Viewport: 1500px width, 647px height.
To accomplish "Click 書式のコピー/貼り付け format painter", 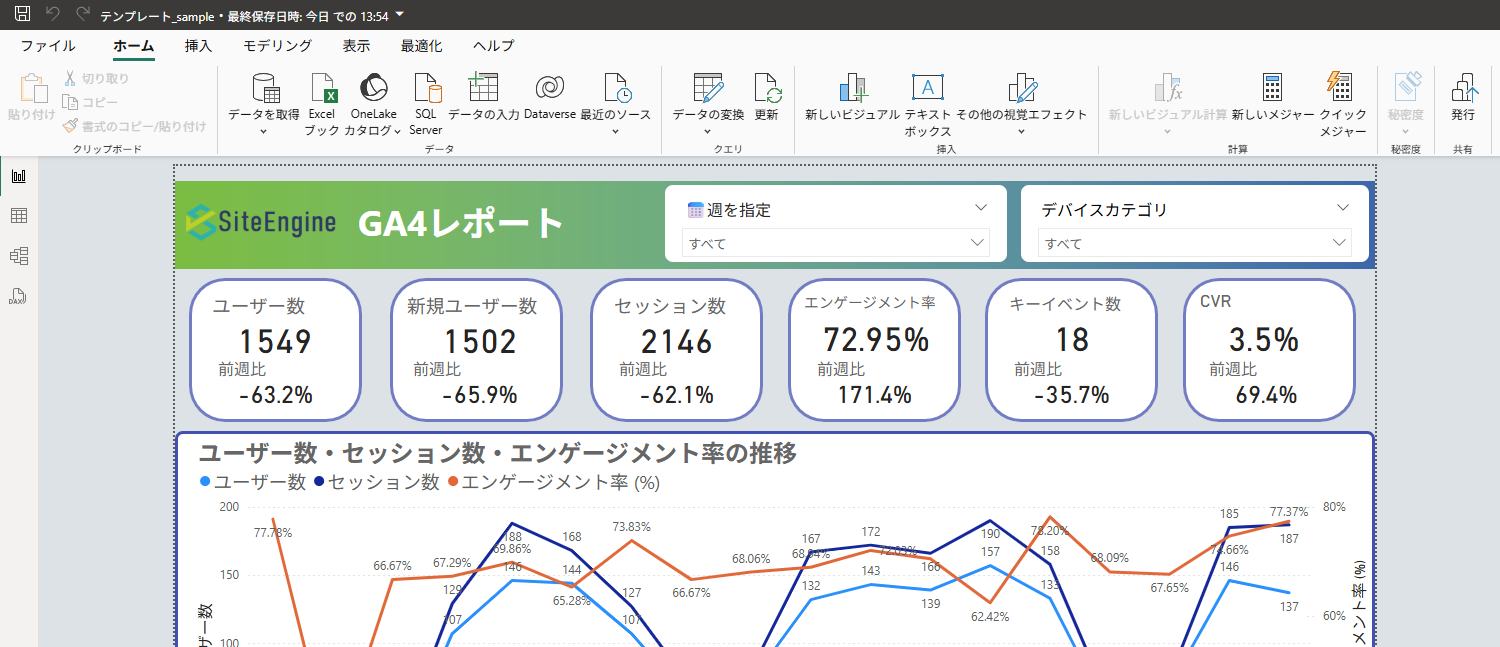I will click(134, 126).
